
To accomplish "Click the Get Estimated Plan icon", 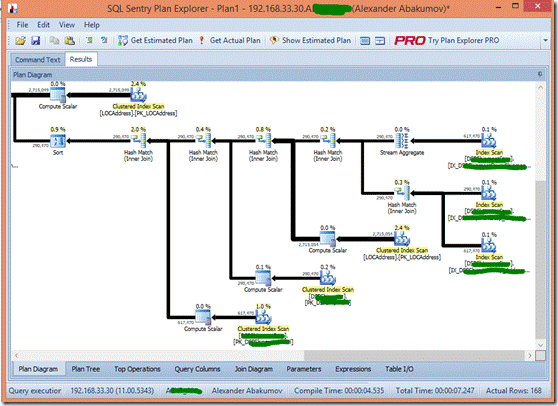I will point(123,41).
